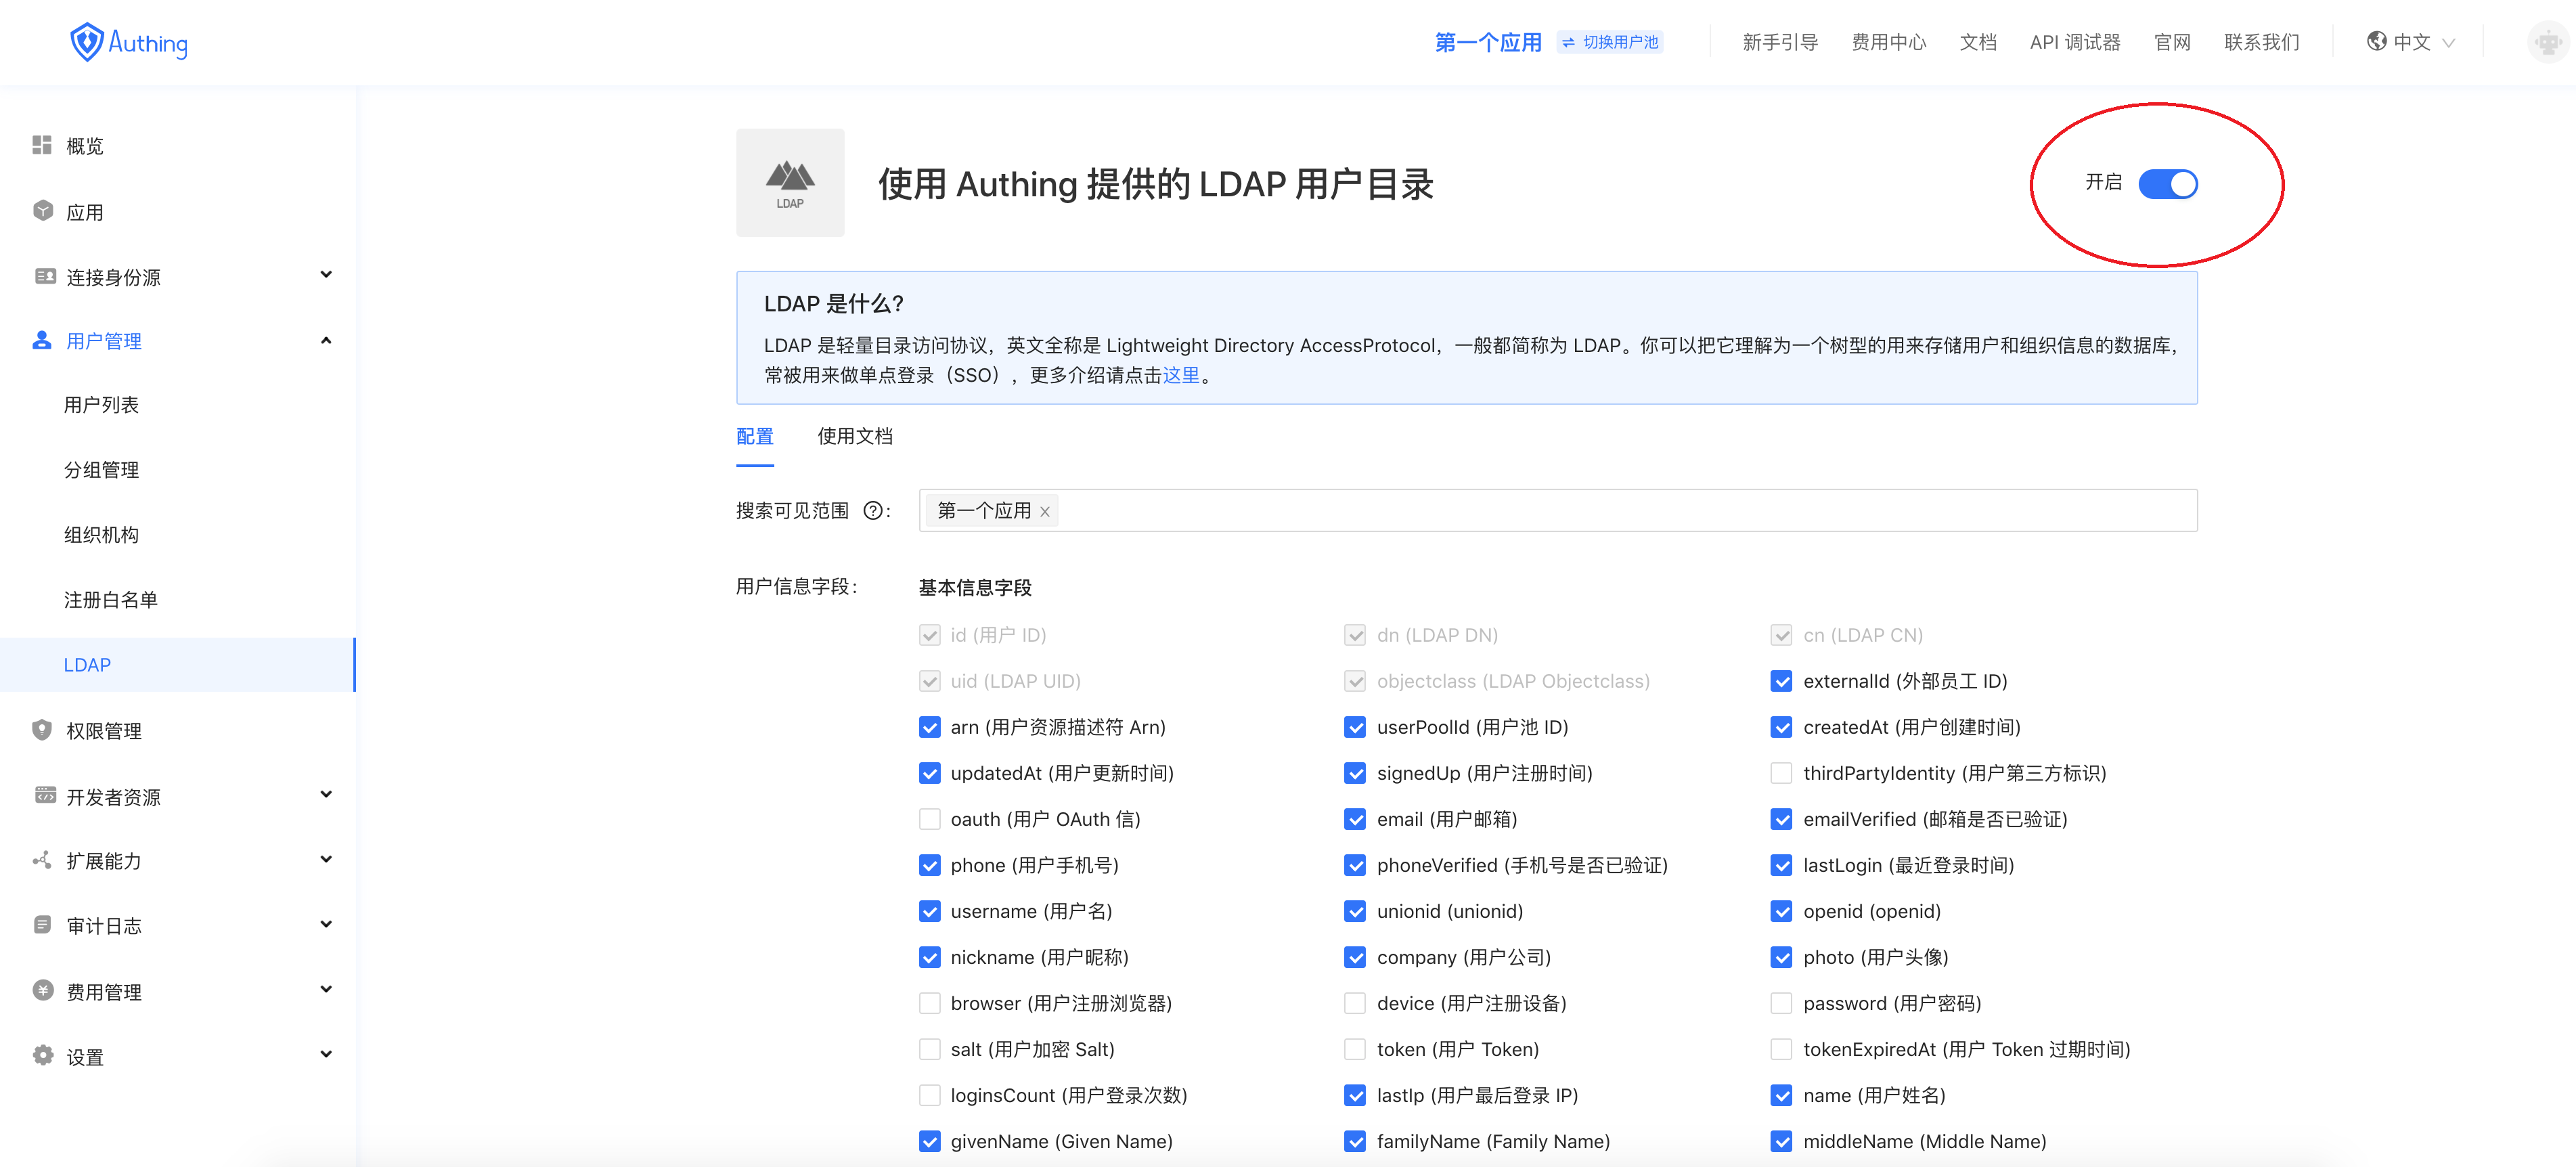The image size is (2576, 1167).
Task: Enable the password (用户密码) checkbox
Action: pos(1781,1003)
